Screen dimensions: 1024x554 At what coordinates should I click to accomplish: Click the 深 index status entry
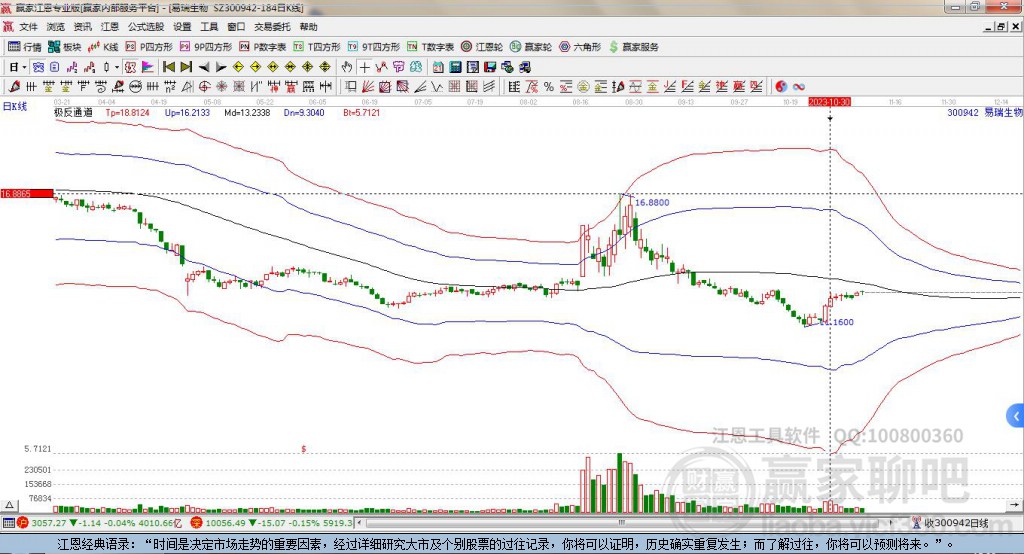pyautogui.click(x=271, y=523)
